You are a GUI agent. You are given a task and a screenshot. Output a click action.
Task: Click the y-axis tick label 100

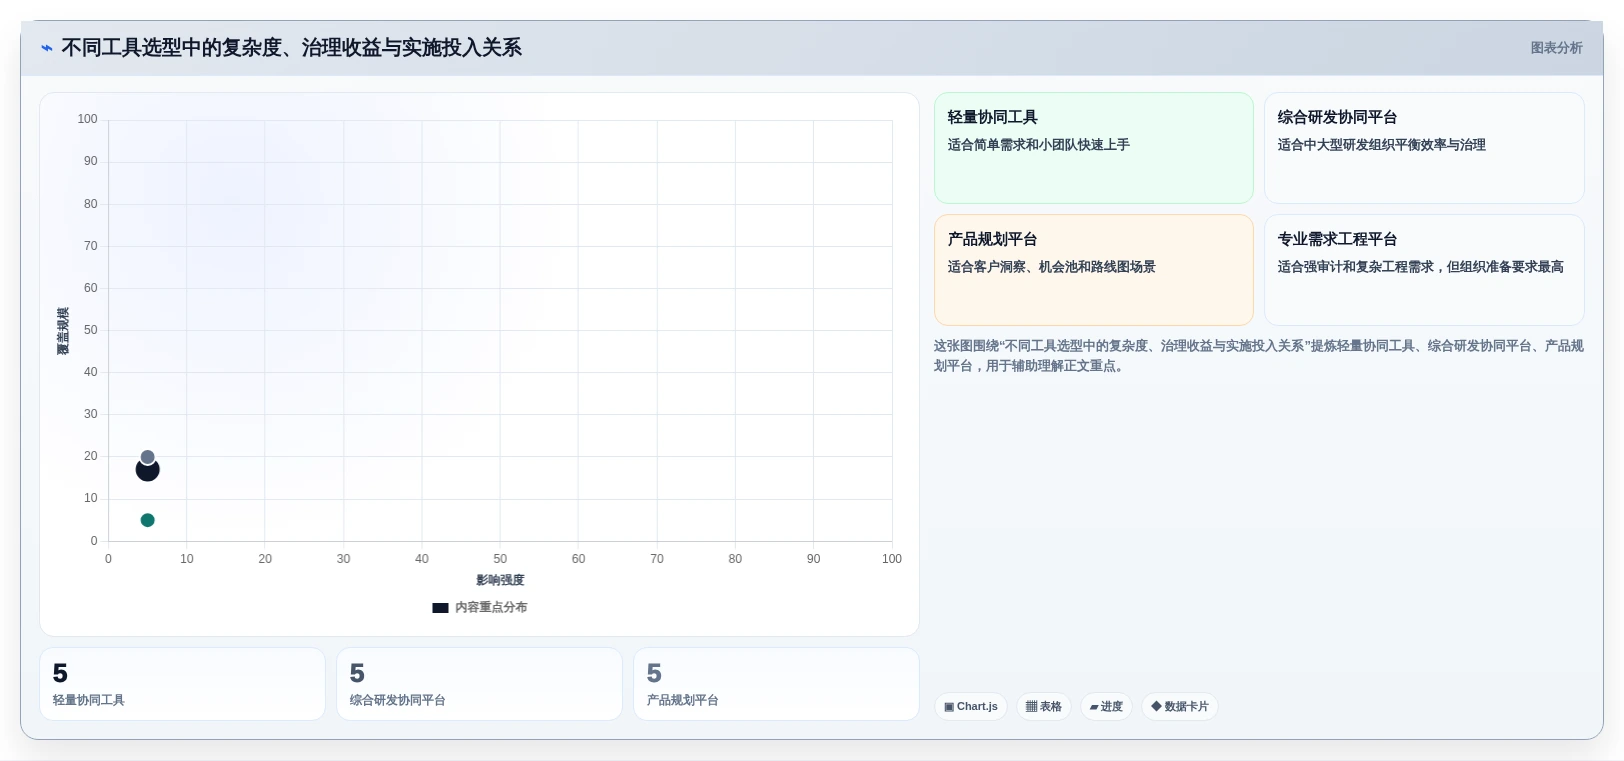(x=88, y=119)
